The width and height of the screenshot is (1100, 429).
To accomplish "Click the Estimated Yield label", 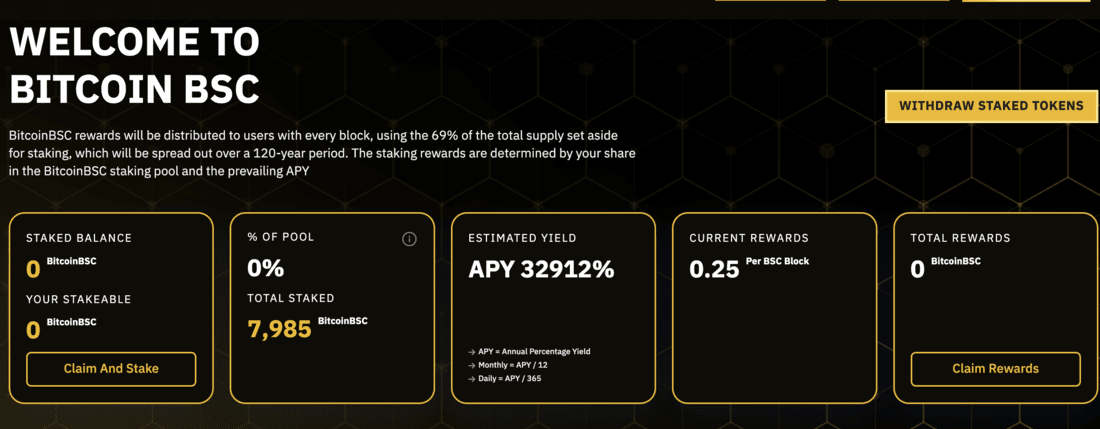I will pyautogui.click(x=522, y=238).
